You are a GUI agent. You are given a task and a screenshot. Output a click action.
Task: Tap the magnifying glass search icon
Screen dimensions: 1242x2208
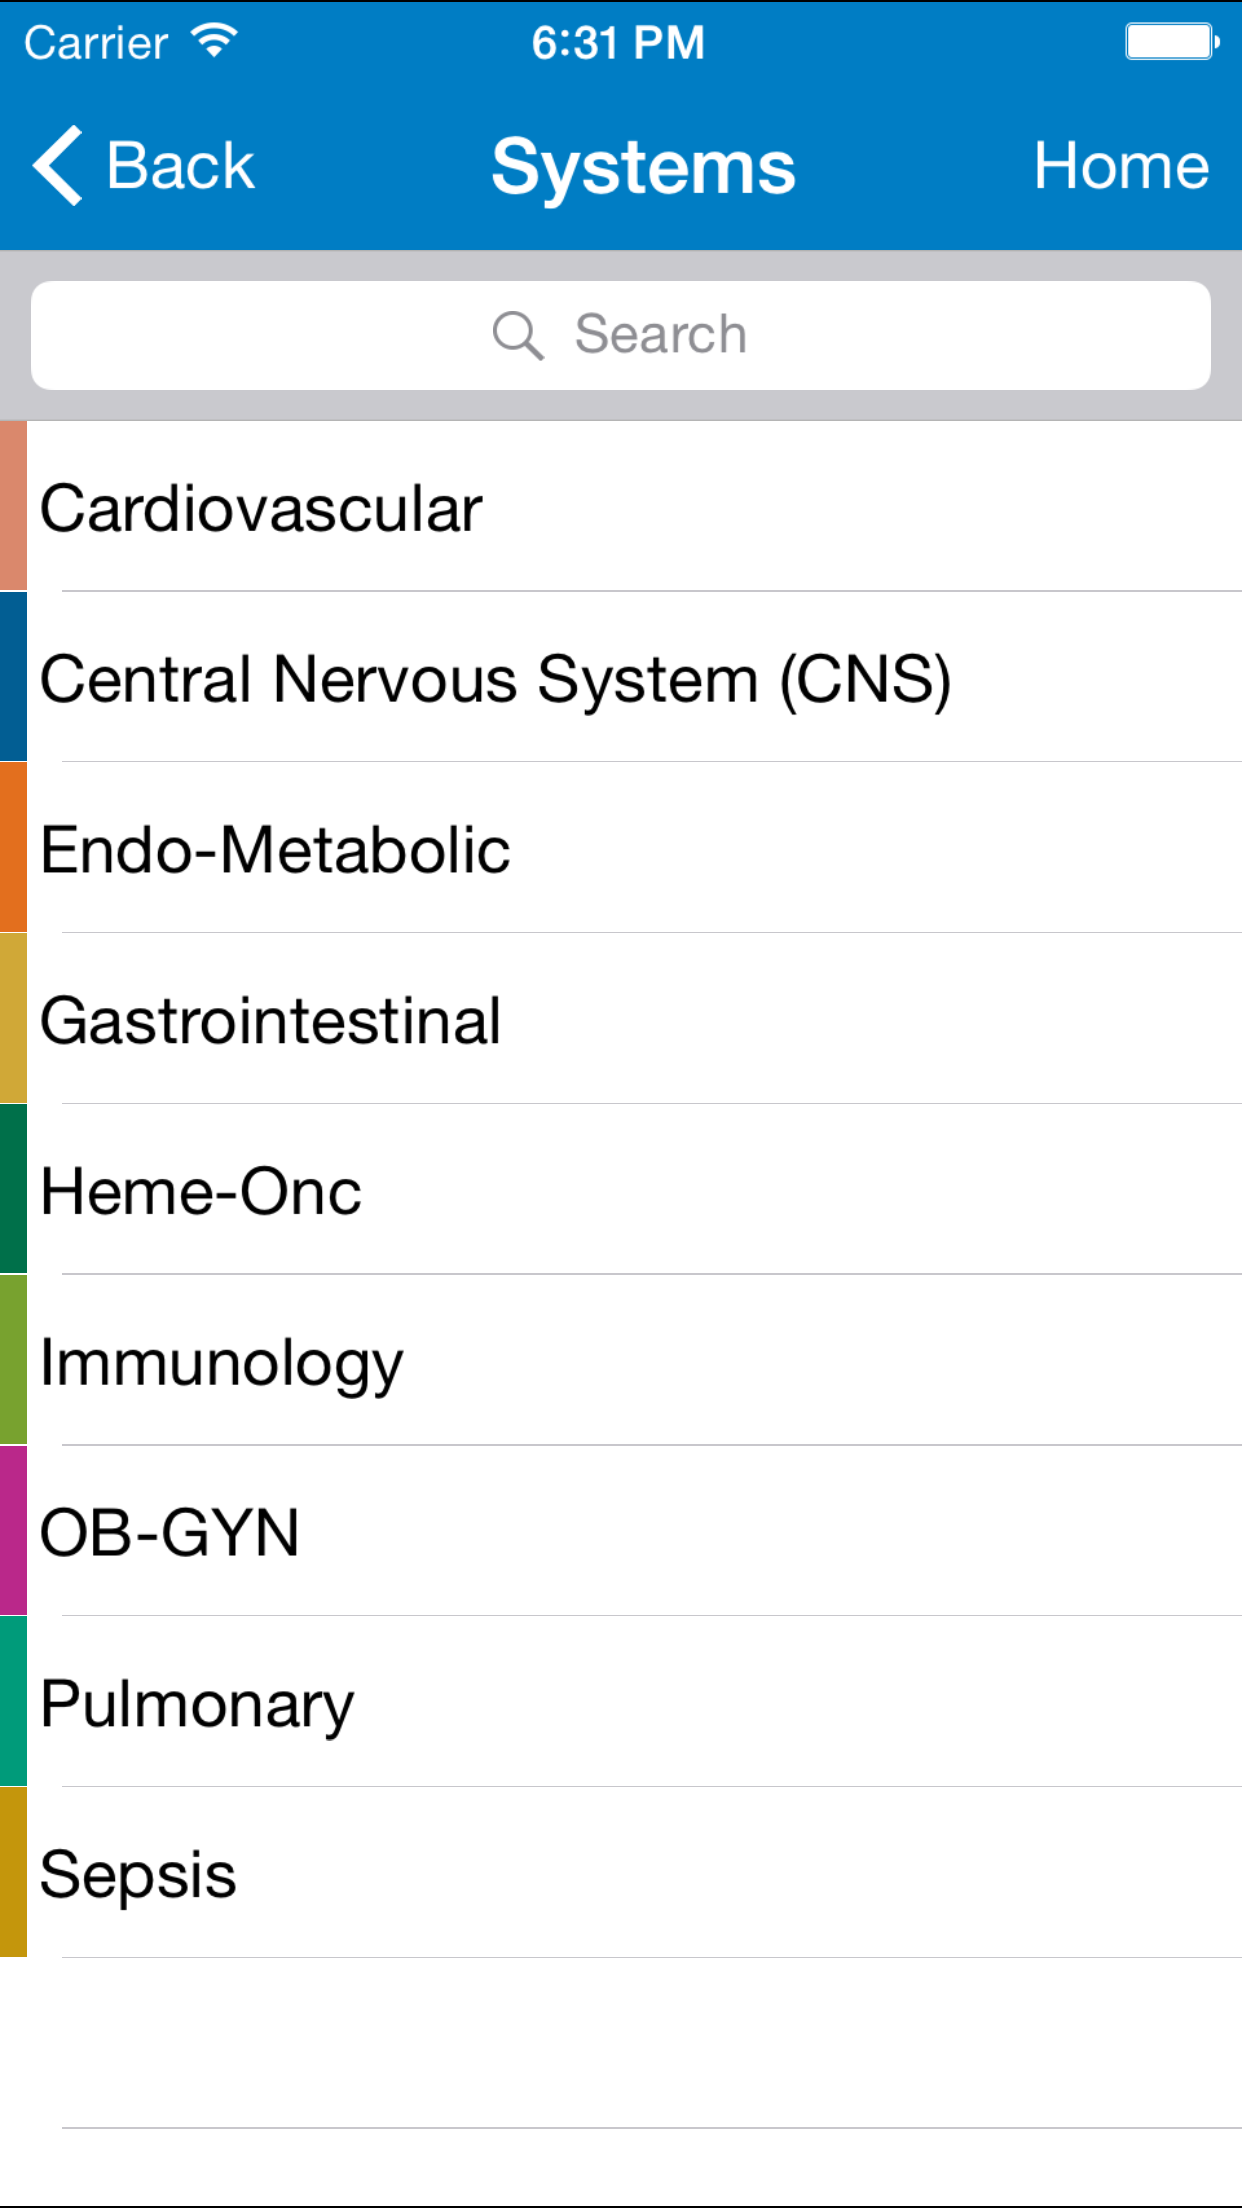[518, 335]
